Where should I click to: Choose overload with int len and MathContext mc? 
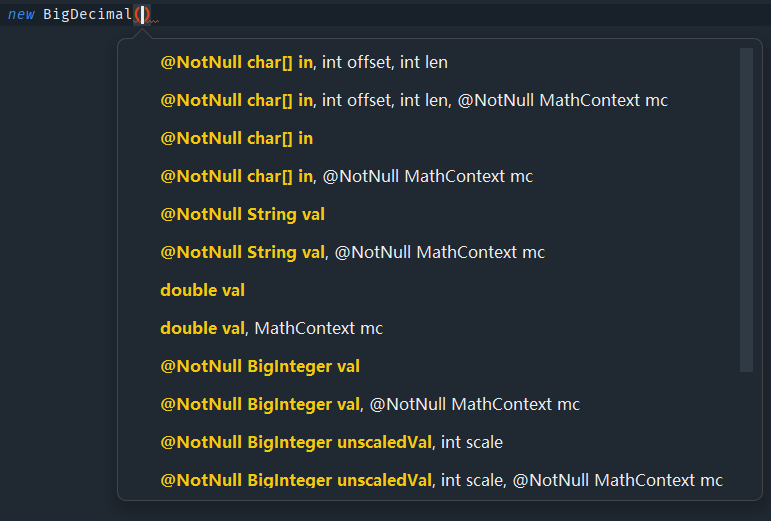tap(414, 100)
